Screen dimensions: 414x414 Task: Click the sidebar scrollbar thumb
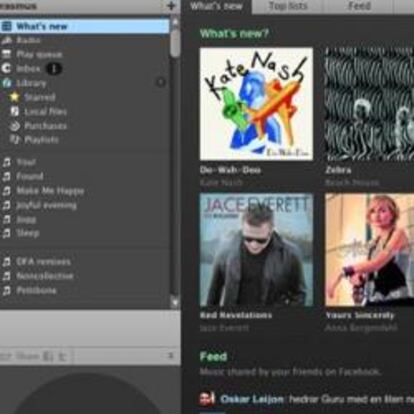click(x=175, y=42)
